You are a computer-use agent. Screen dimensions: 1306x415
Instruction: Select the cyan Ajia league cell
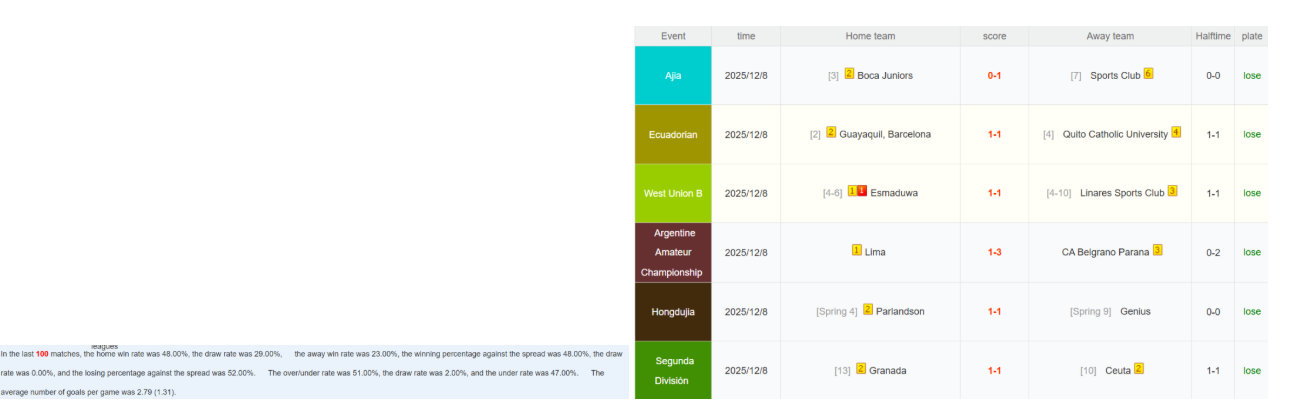pyautogui.click(x=673, y=75)
